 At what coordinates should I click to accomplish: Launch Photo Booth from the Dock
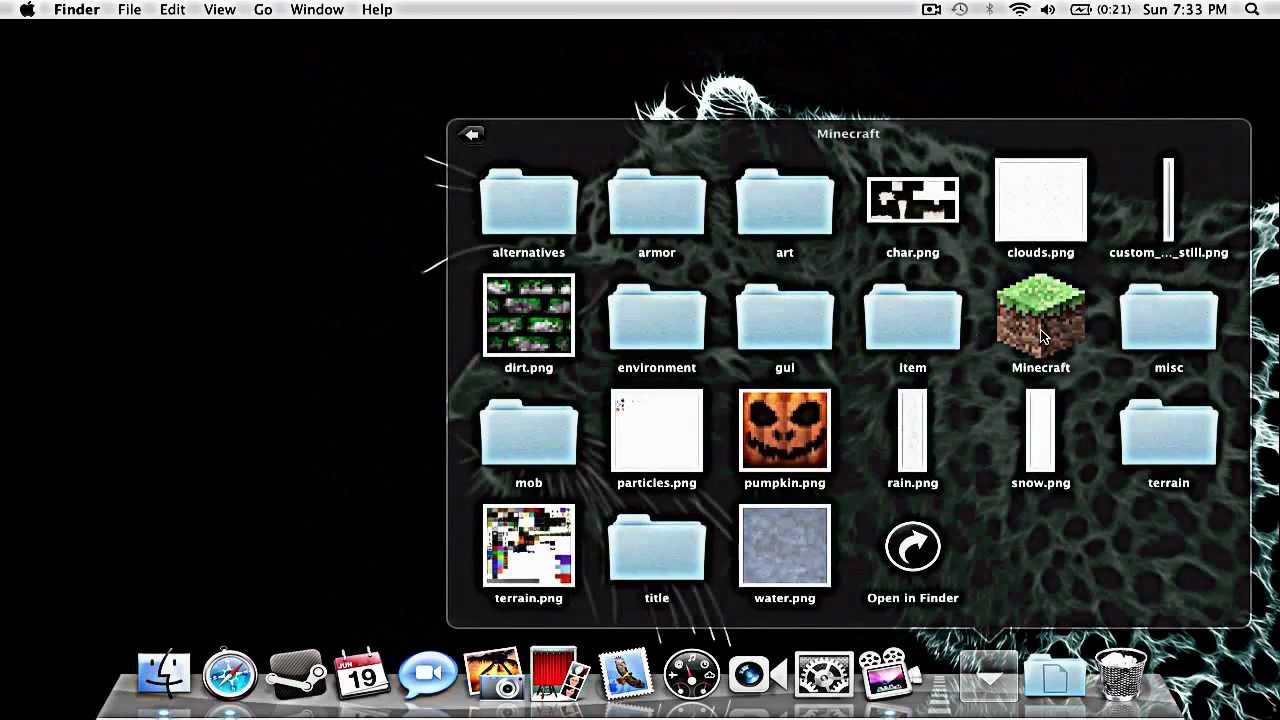[559, 673]
